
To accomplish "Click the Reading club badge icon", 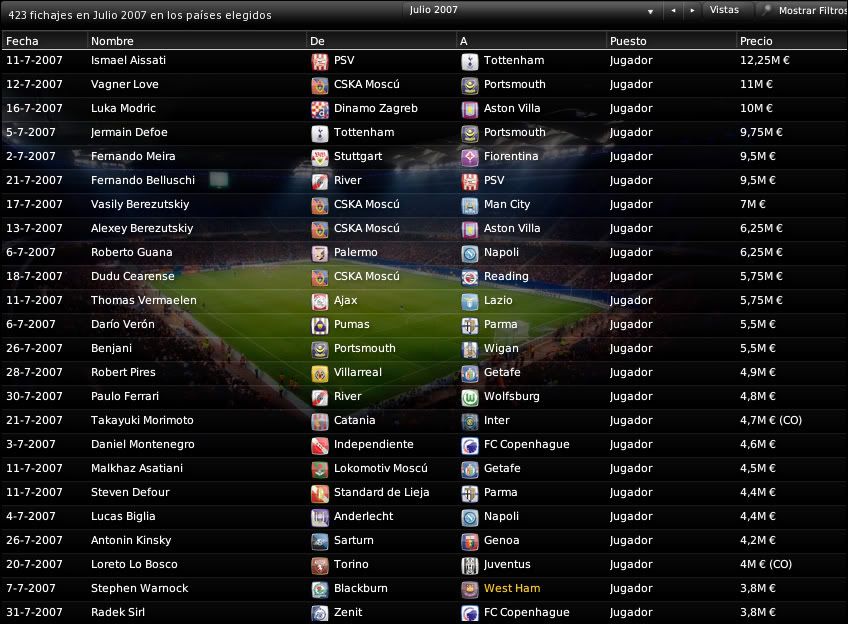I will pos(469,277).
